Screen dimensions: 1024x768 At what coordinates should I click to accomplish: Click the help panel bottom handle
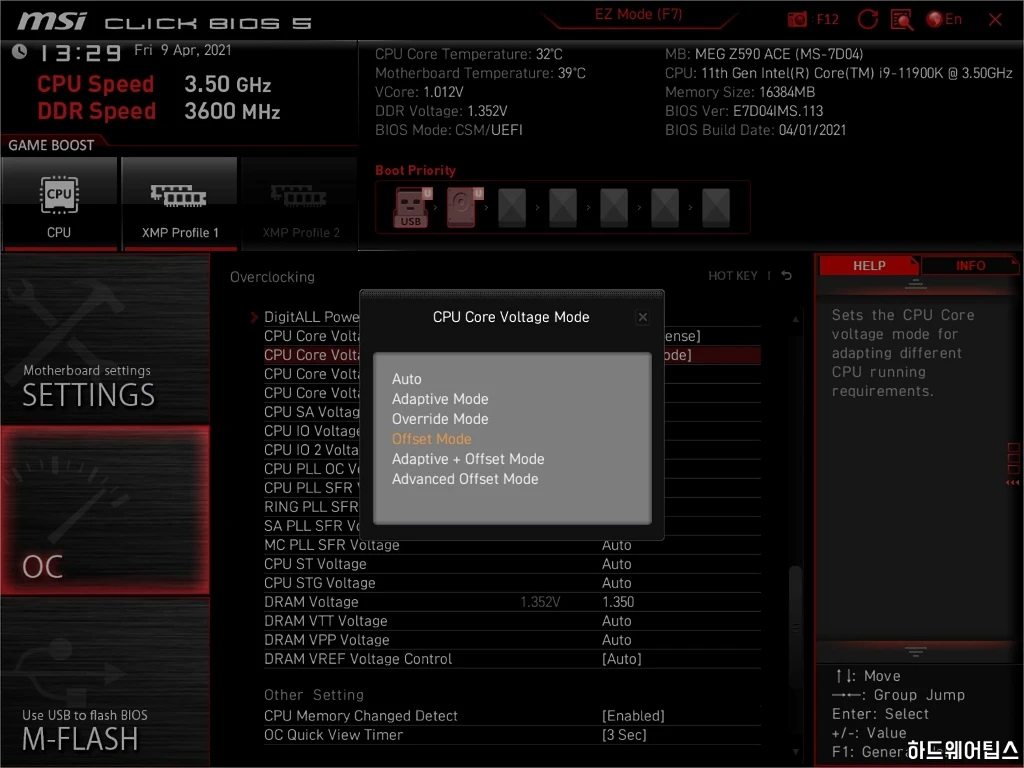coord(916,651)
